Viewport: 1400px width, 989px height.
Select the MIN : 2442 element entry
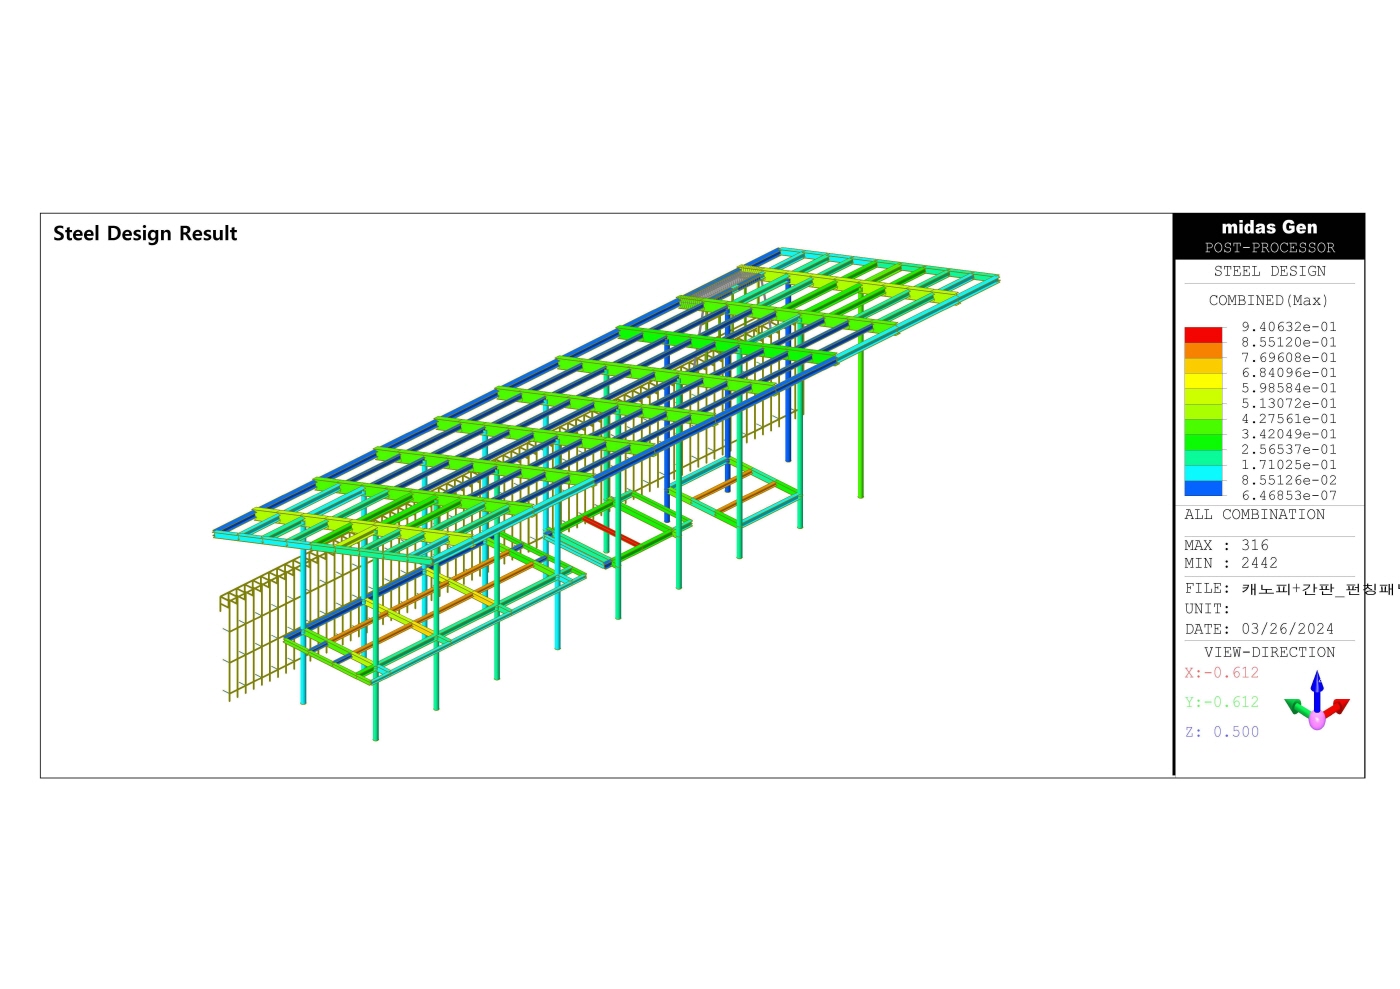[x=1230, y=563]
